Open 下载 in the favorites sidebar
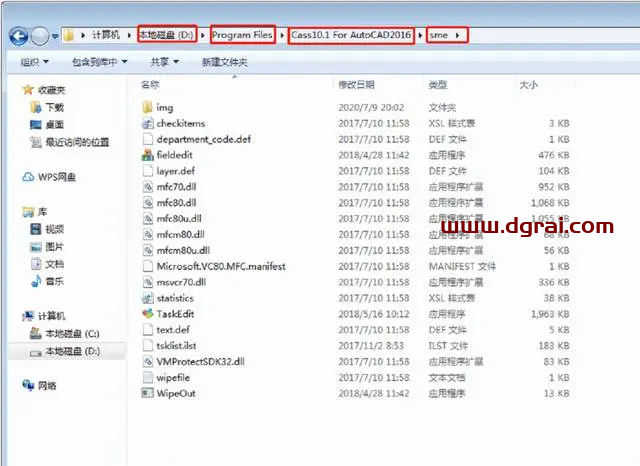Viewport: 640px width, 466px height. point(55,107)
